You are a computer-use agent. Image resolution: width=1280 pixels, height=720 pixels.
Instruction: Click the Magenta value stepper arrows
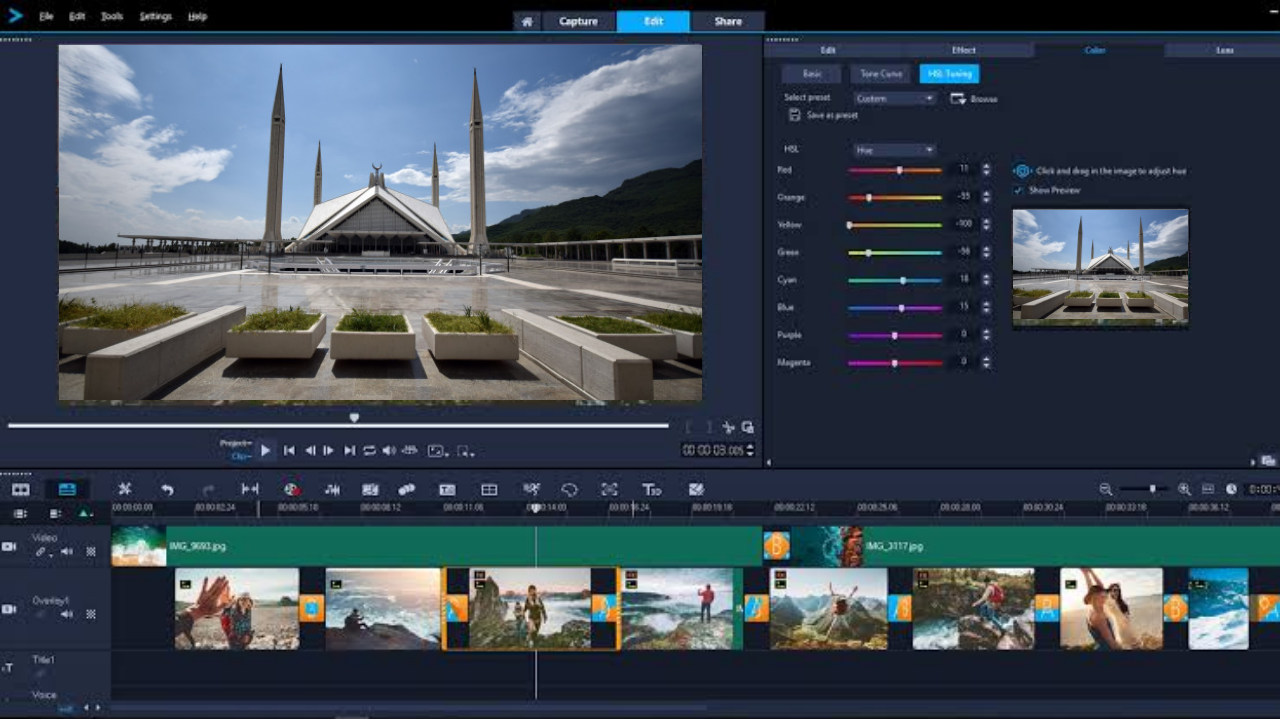986,362
